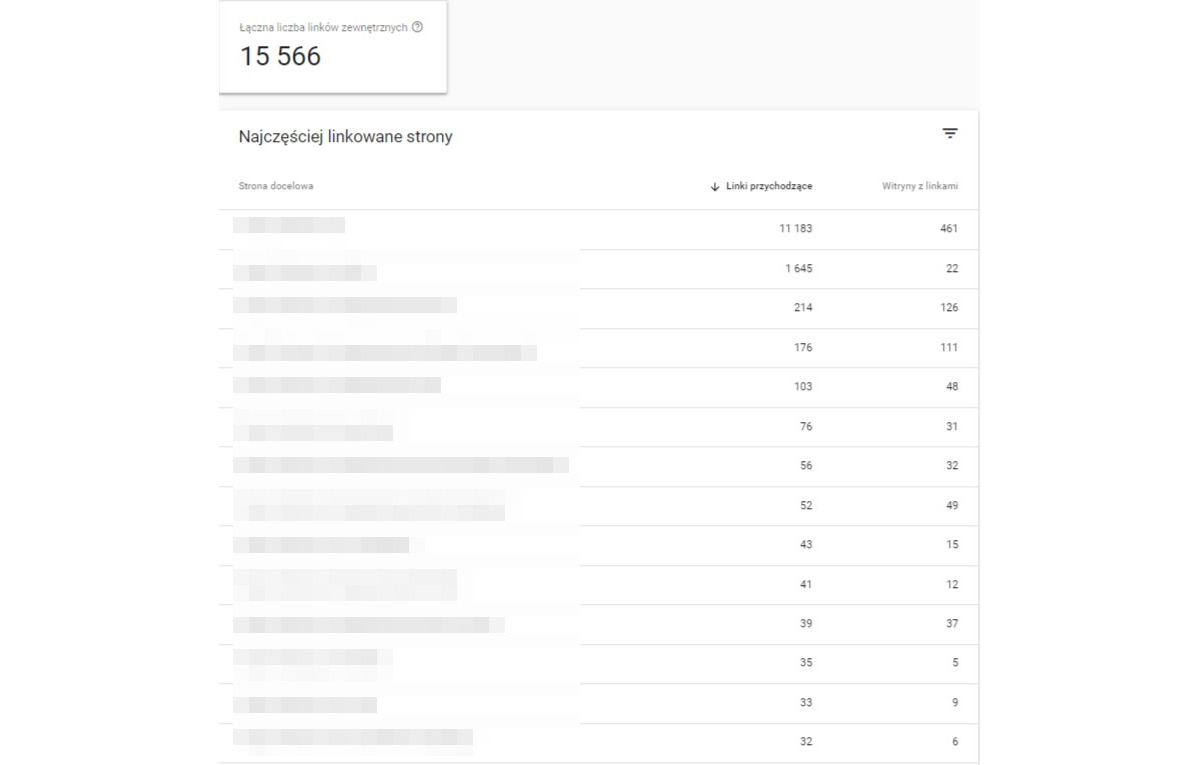Click the row with 76 incoming links
Viewport: 1200px width, 765px height.
(598, 427)
